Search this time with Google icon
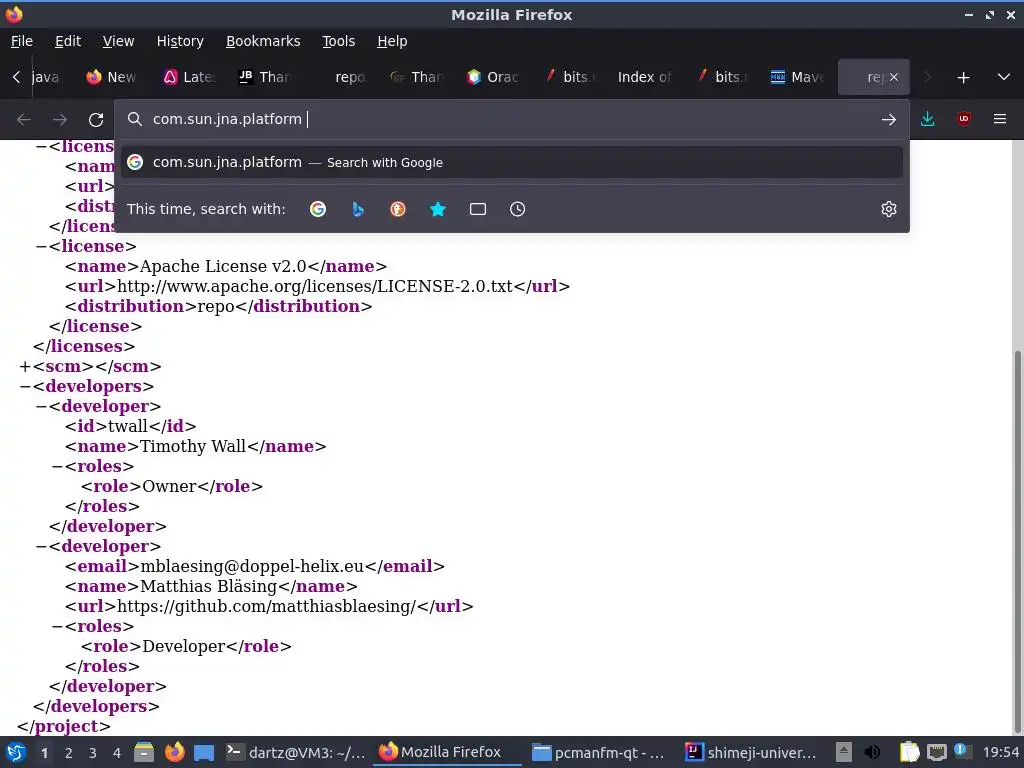Image resolution: width=1024 pixels, height=768 pixels. 318,209
